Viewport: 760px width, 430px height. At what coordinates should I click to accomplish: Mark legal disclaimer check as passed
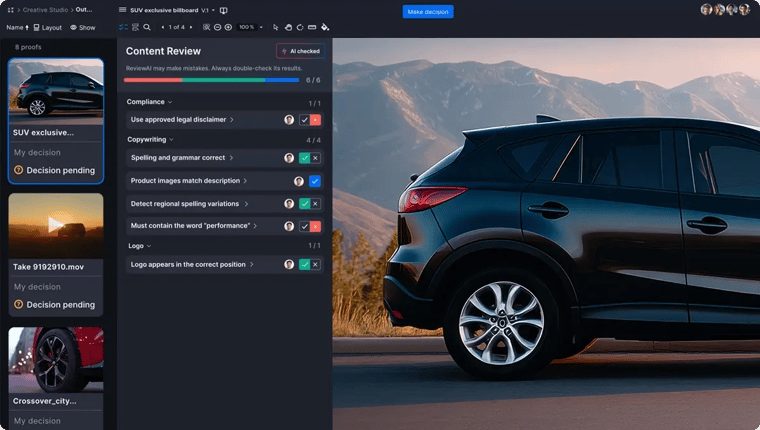[x=304, y=120]
